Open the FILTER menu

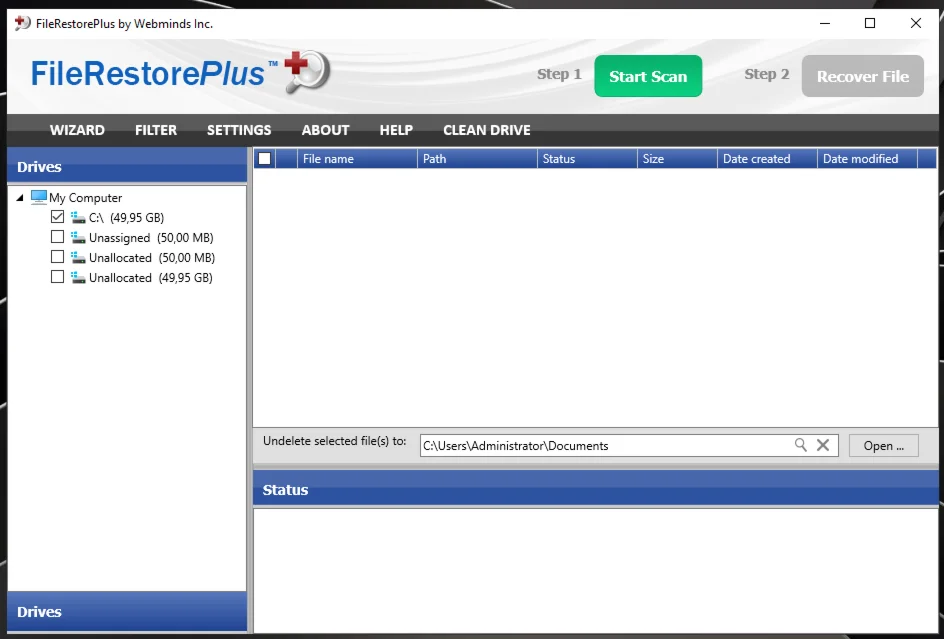point(156,130)
